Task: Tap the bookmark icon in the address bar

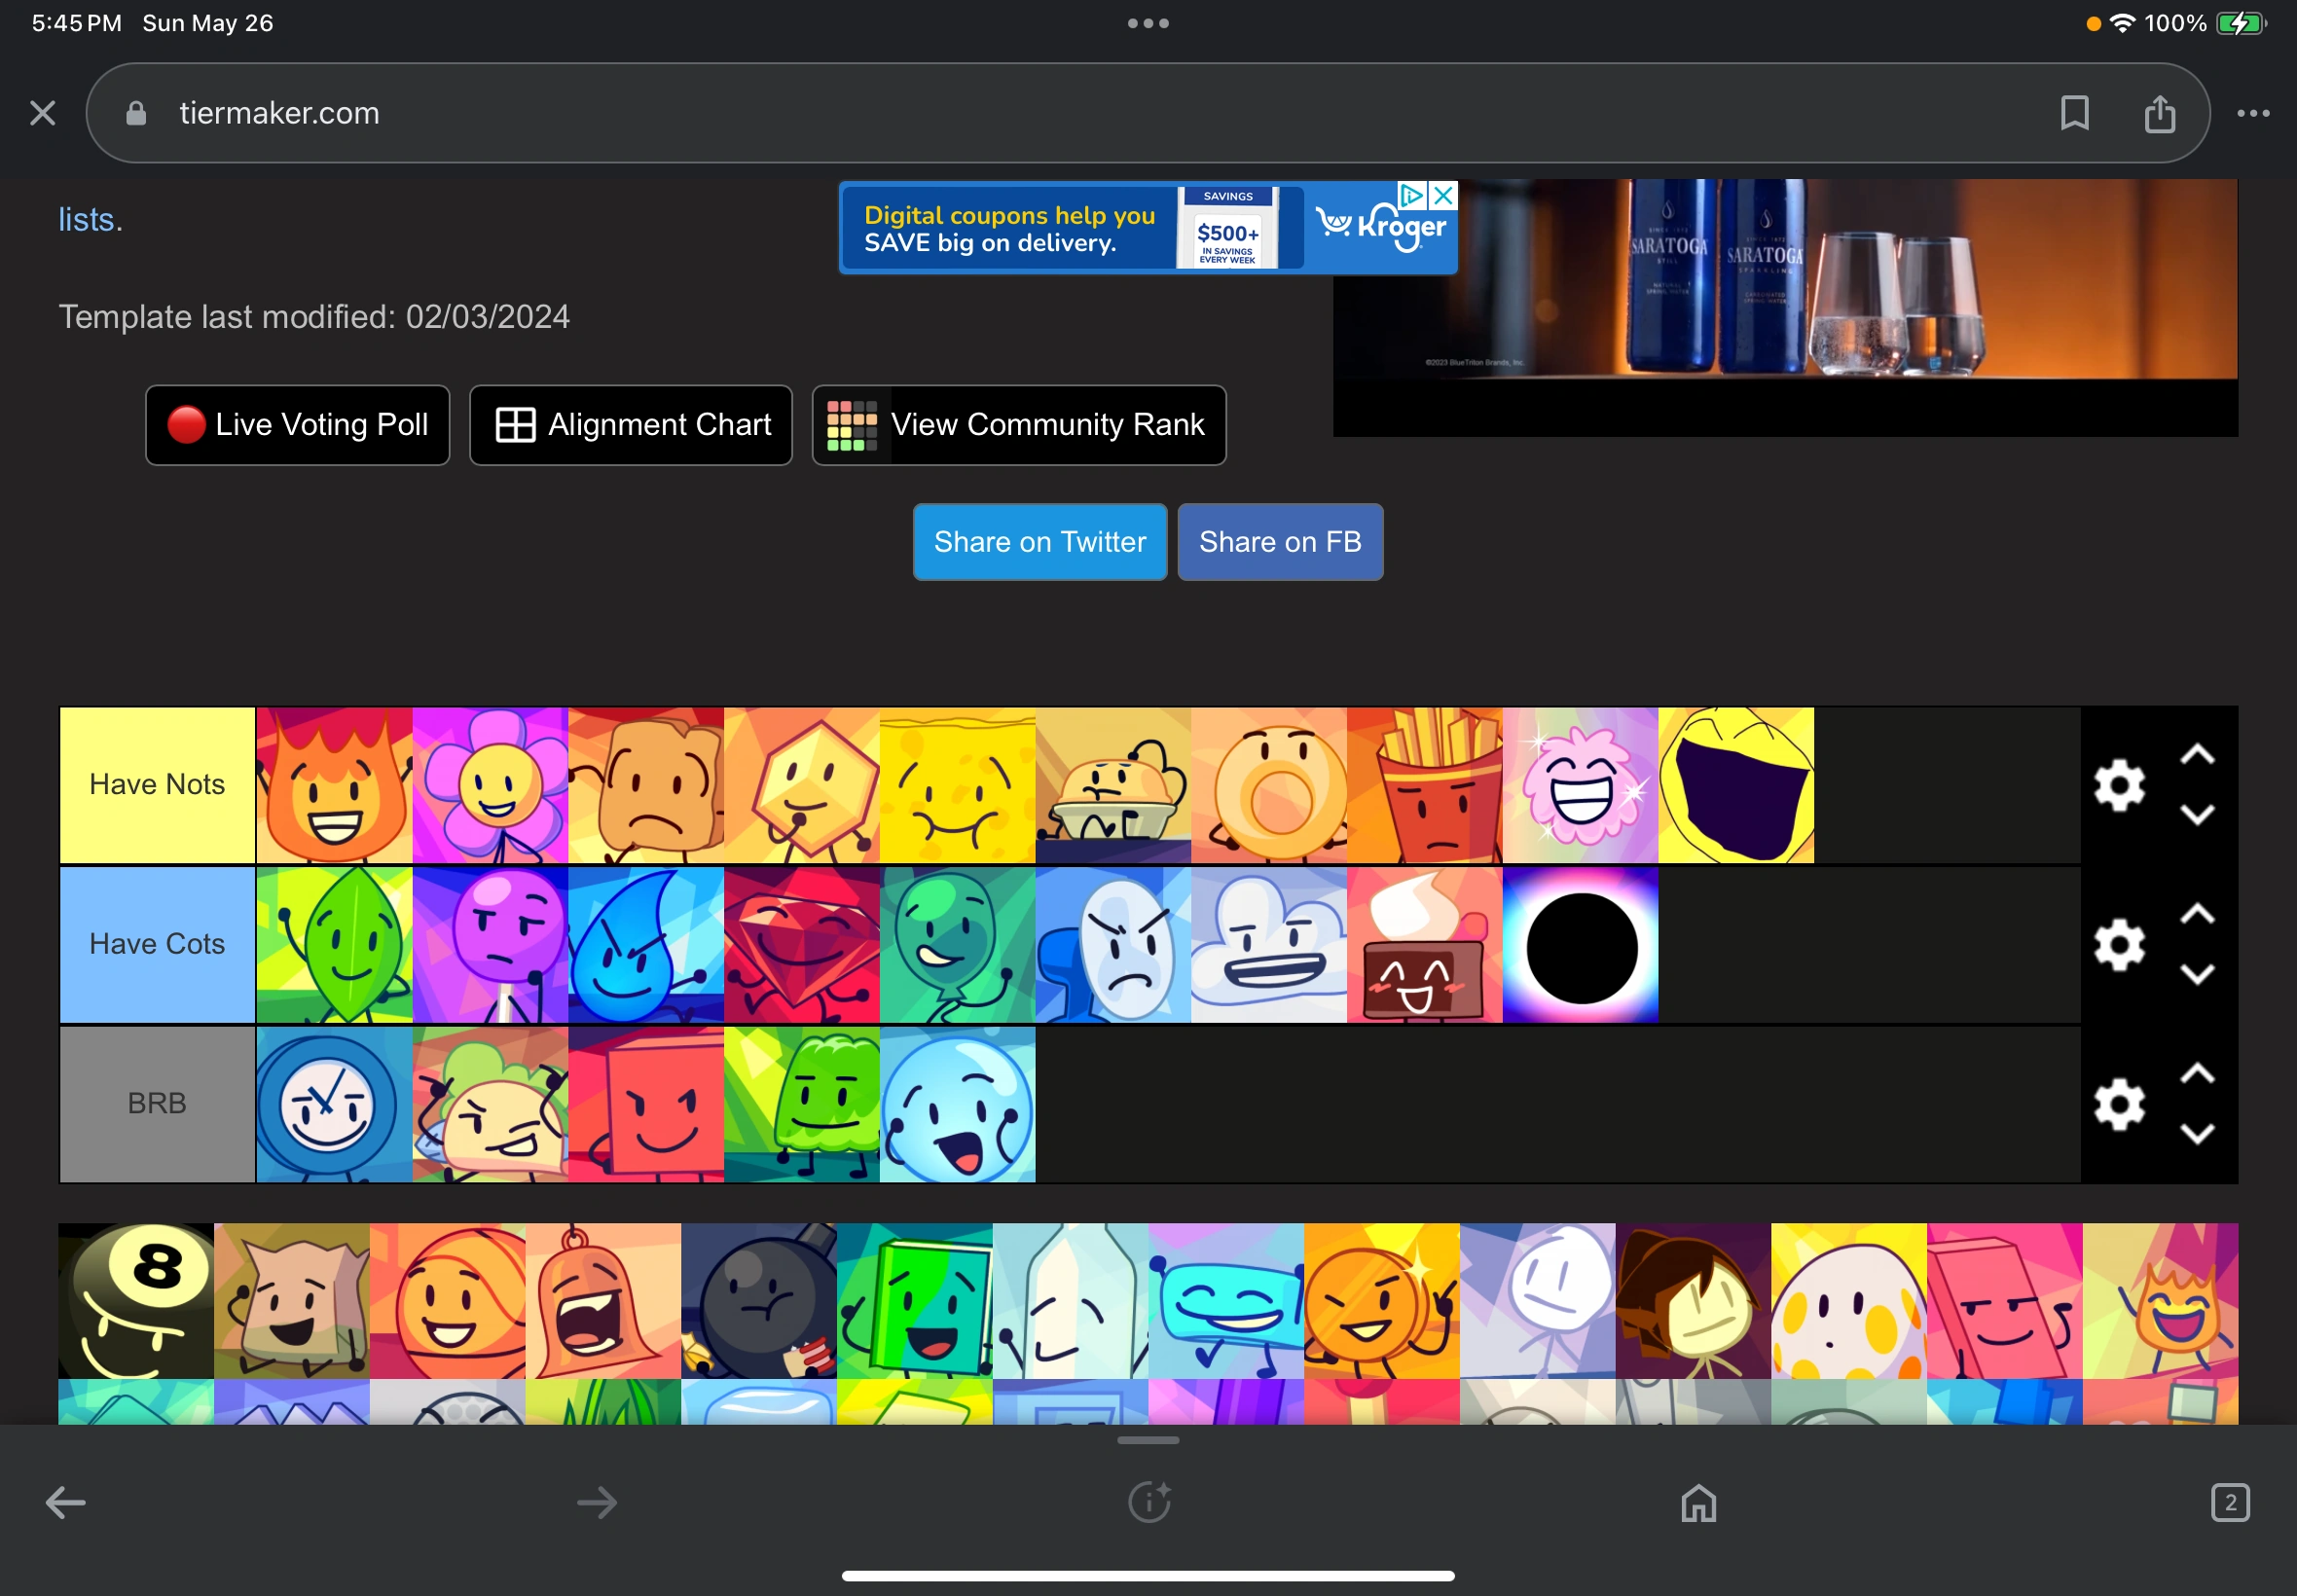Action: 2073,112
